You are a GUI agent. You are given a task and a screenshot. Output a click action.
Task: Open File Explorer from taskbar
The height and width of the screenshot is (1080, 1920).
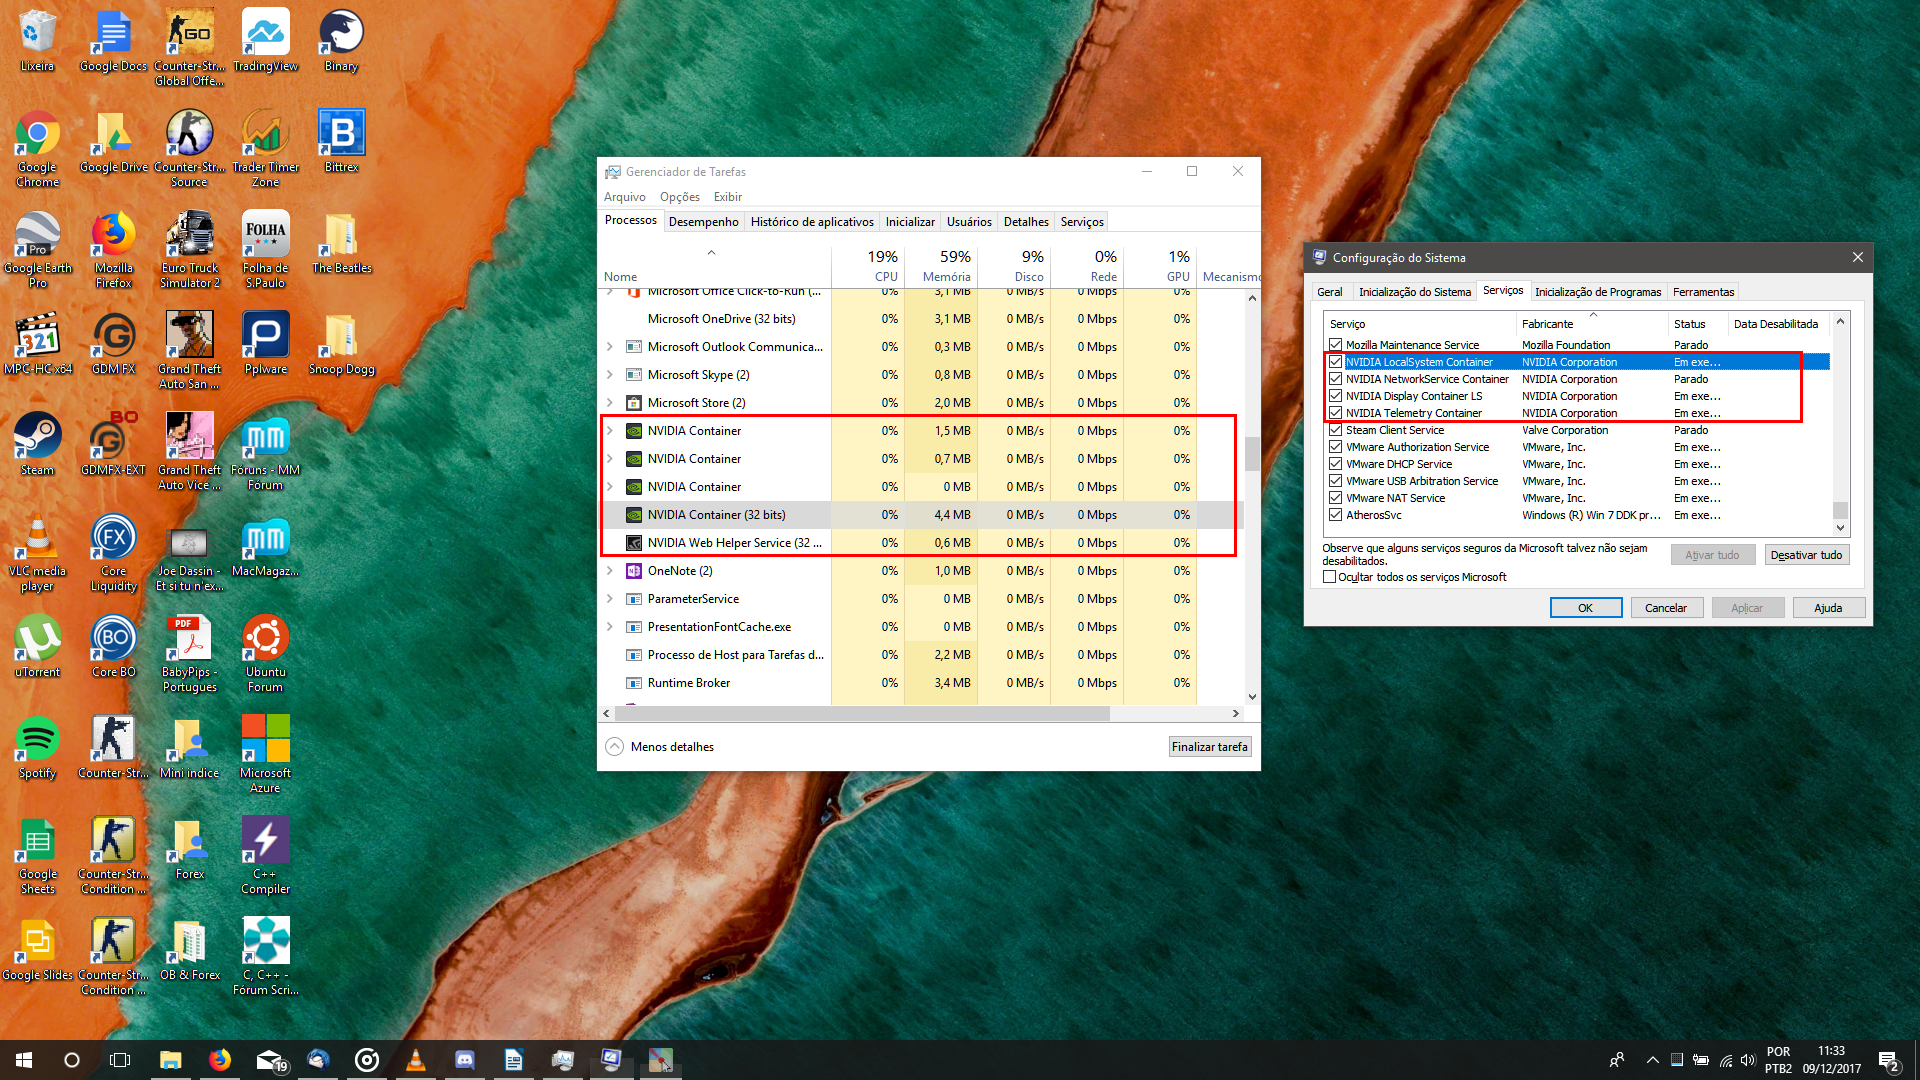170,1060
